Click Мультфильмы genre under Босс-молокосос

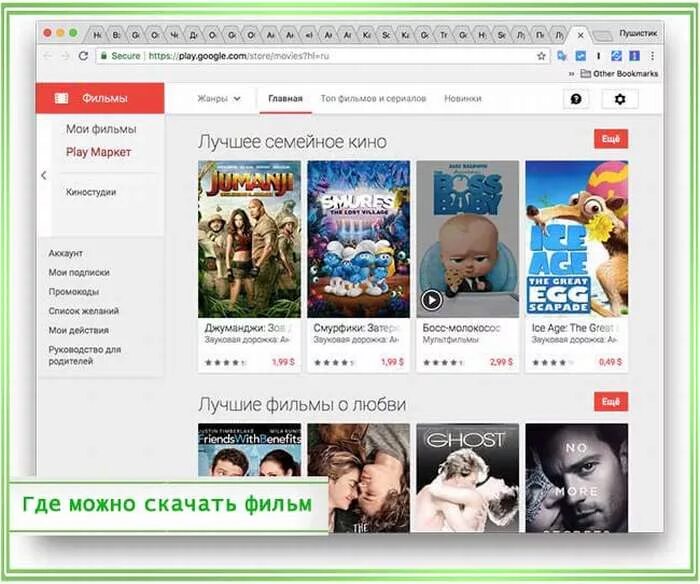coord(450,340)
